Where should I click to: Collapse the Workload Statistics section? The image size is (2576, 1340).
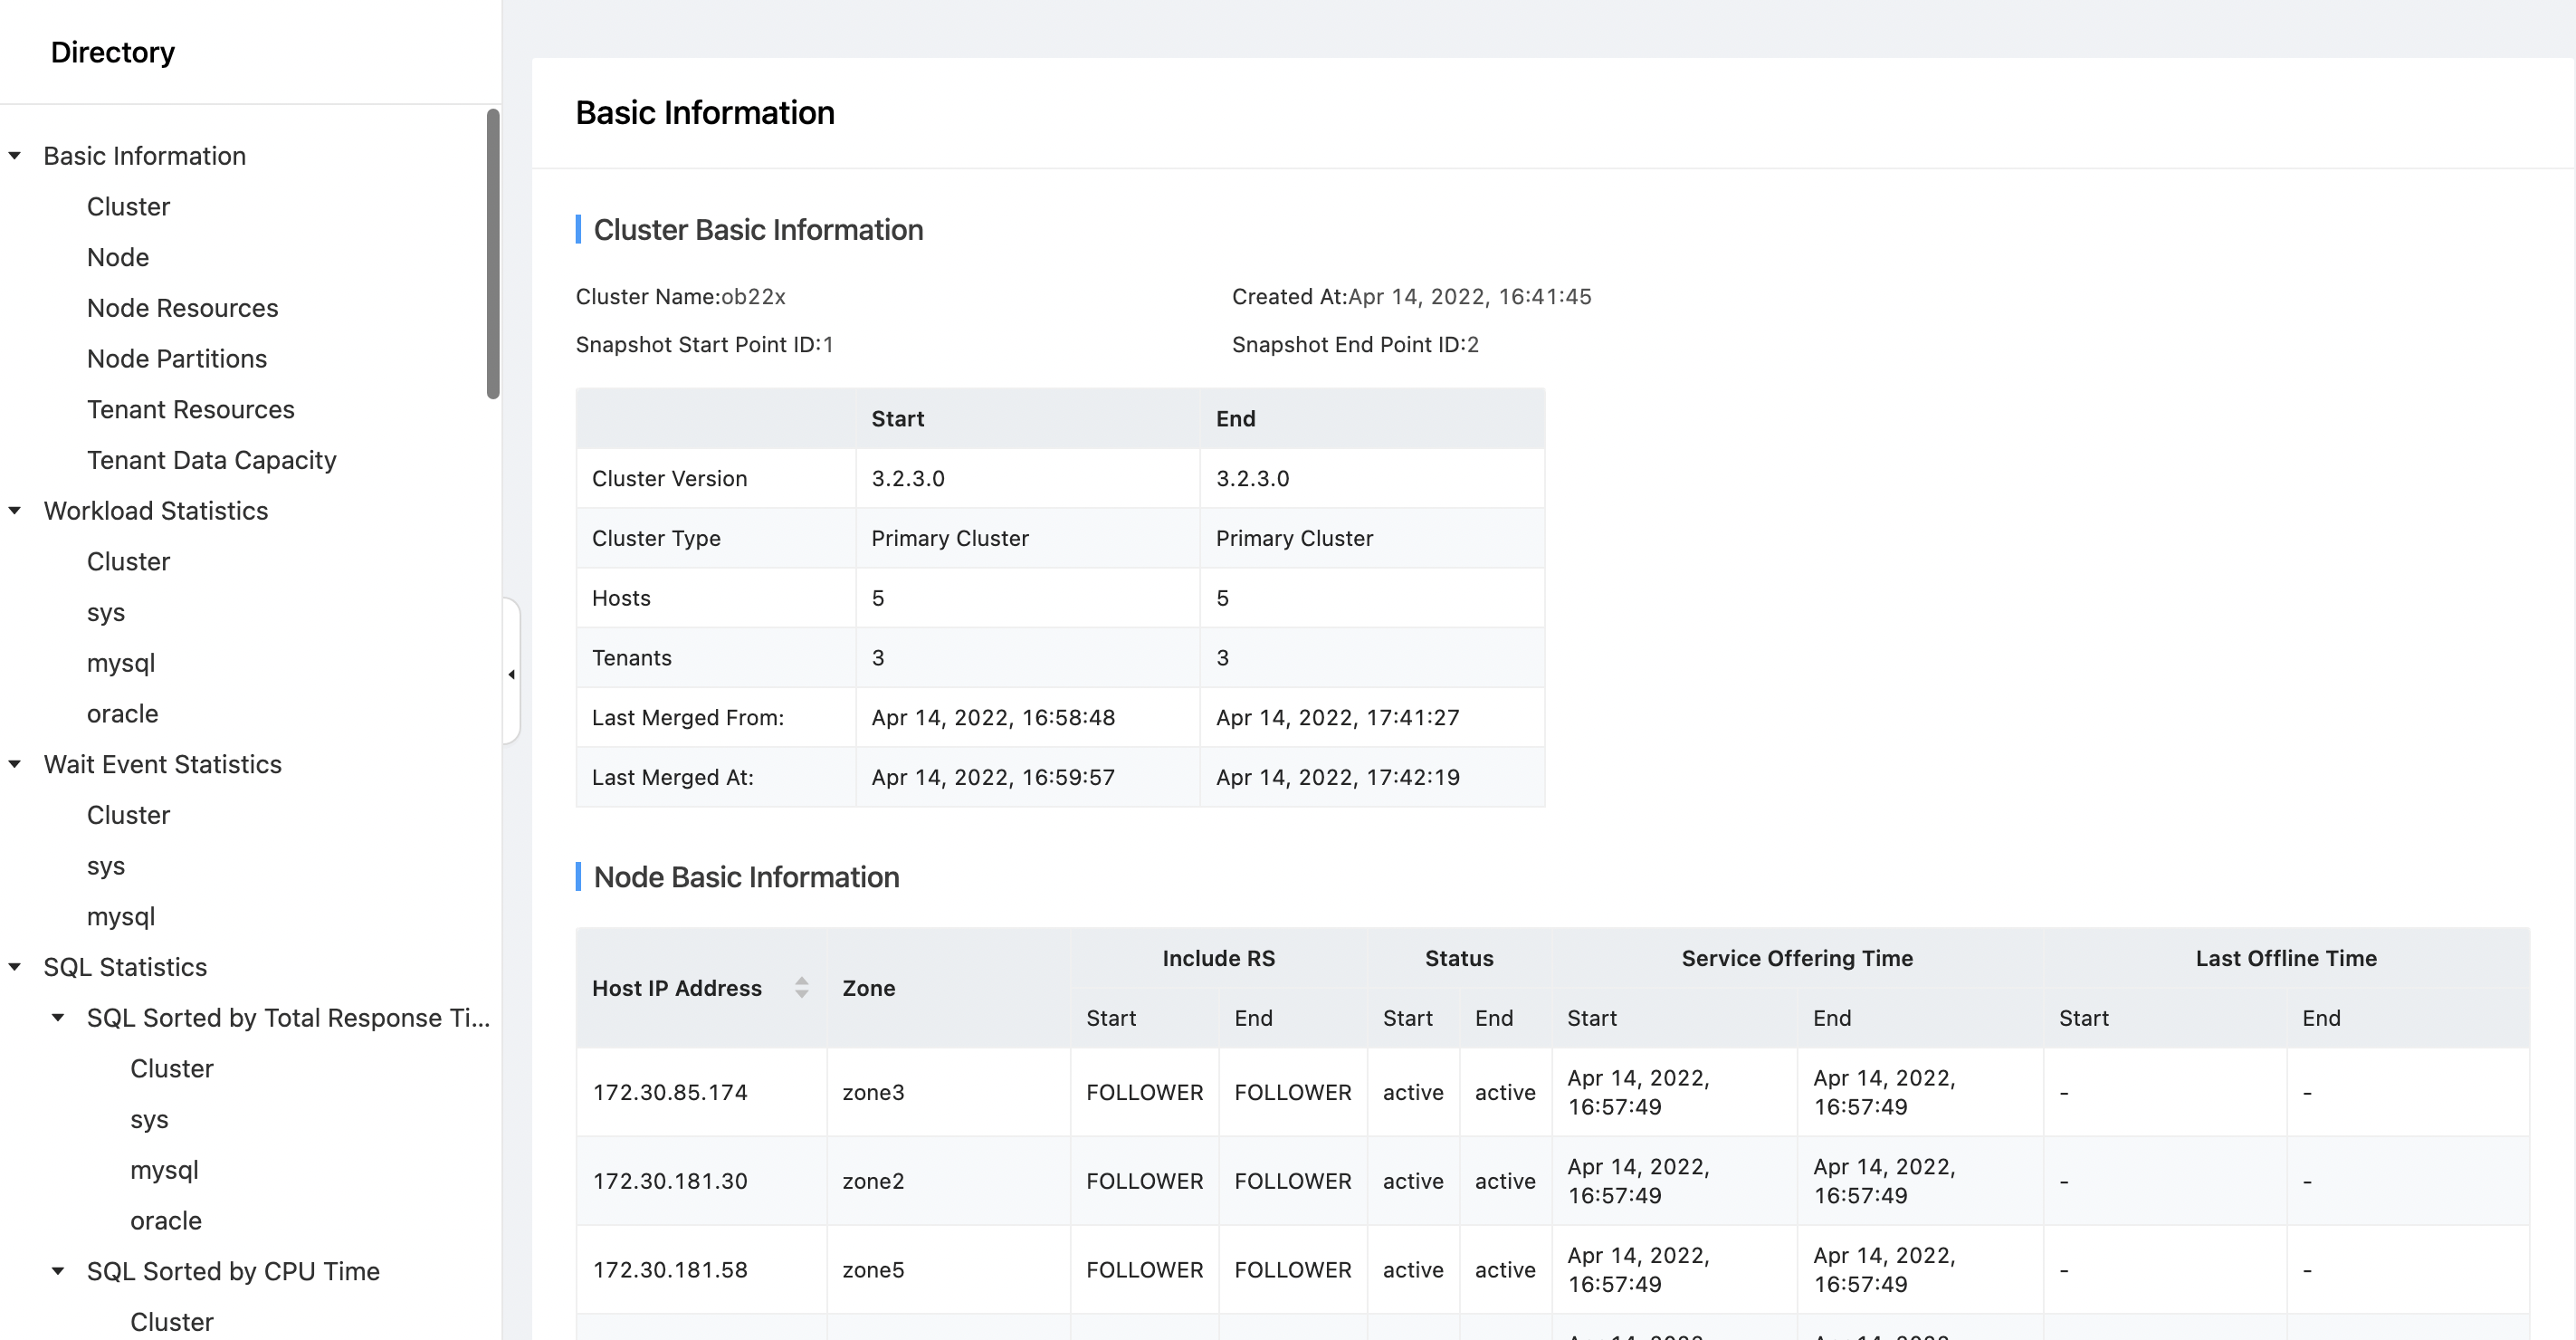click(14, 510)
